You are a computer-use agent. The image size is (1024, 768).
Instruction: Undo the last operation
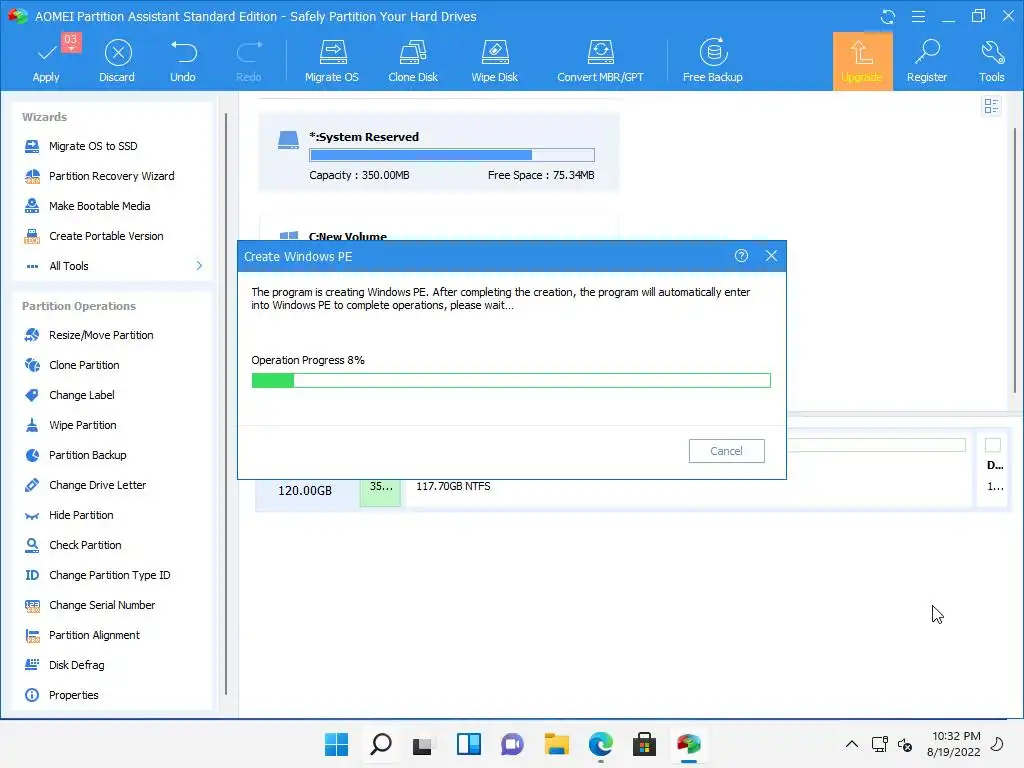tap(183, 60)
